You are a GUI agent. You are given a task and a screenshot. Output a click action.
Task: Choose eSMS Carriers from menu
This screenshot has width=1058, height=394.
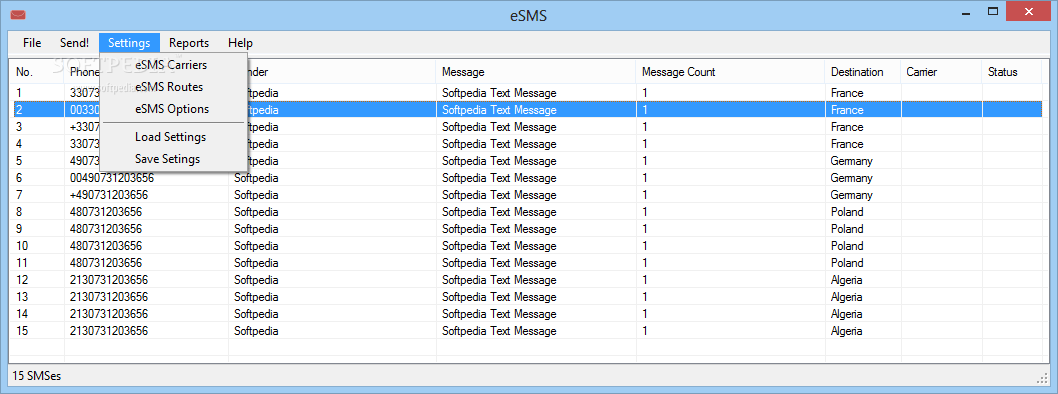(x=171, y=65)
